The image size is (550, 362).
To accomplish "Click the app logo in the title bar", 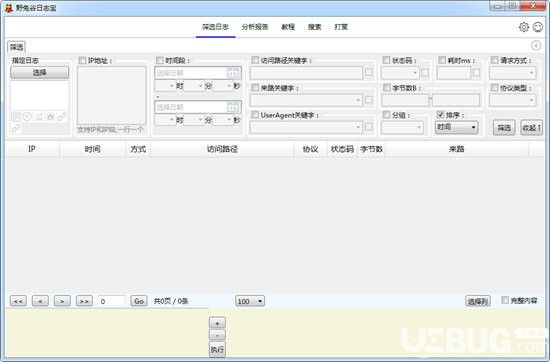I will [9, 8].
